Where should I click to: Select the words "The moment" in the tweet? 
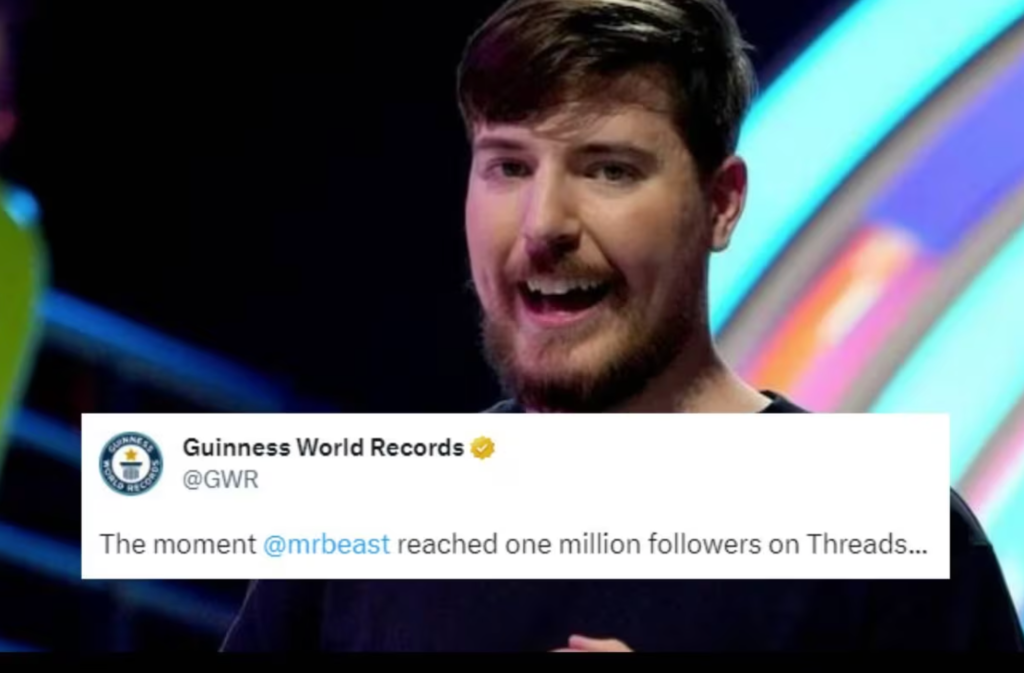tap(178, 544)
